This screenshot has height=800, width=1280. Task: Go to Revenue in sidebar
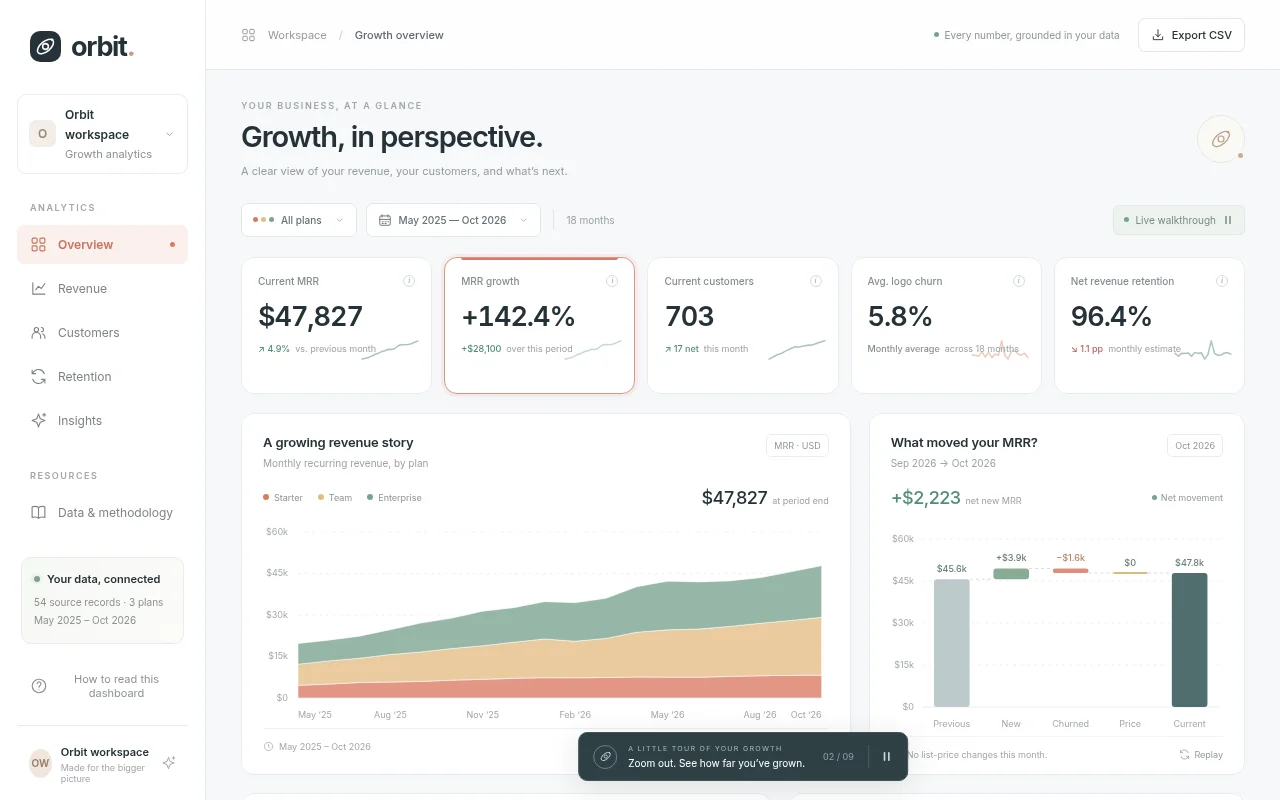[x=102, y=288]
